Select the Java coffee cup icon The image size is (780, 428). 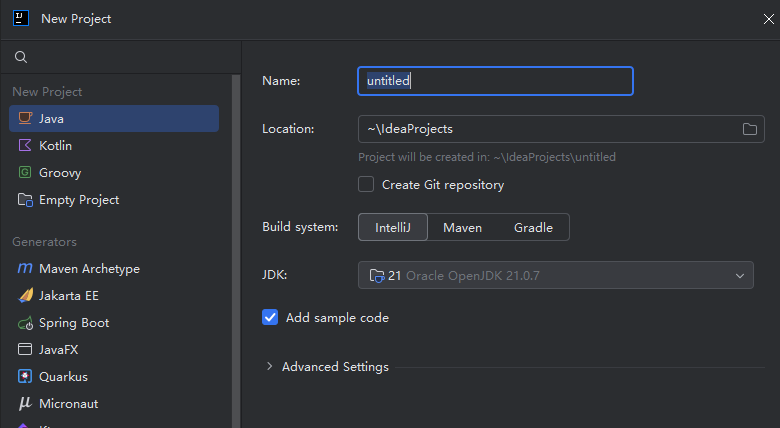tap(25, 118)
